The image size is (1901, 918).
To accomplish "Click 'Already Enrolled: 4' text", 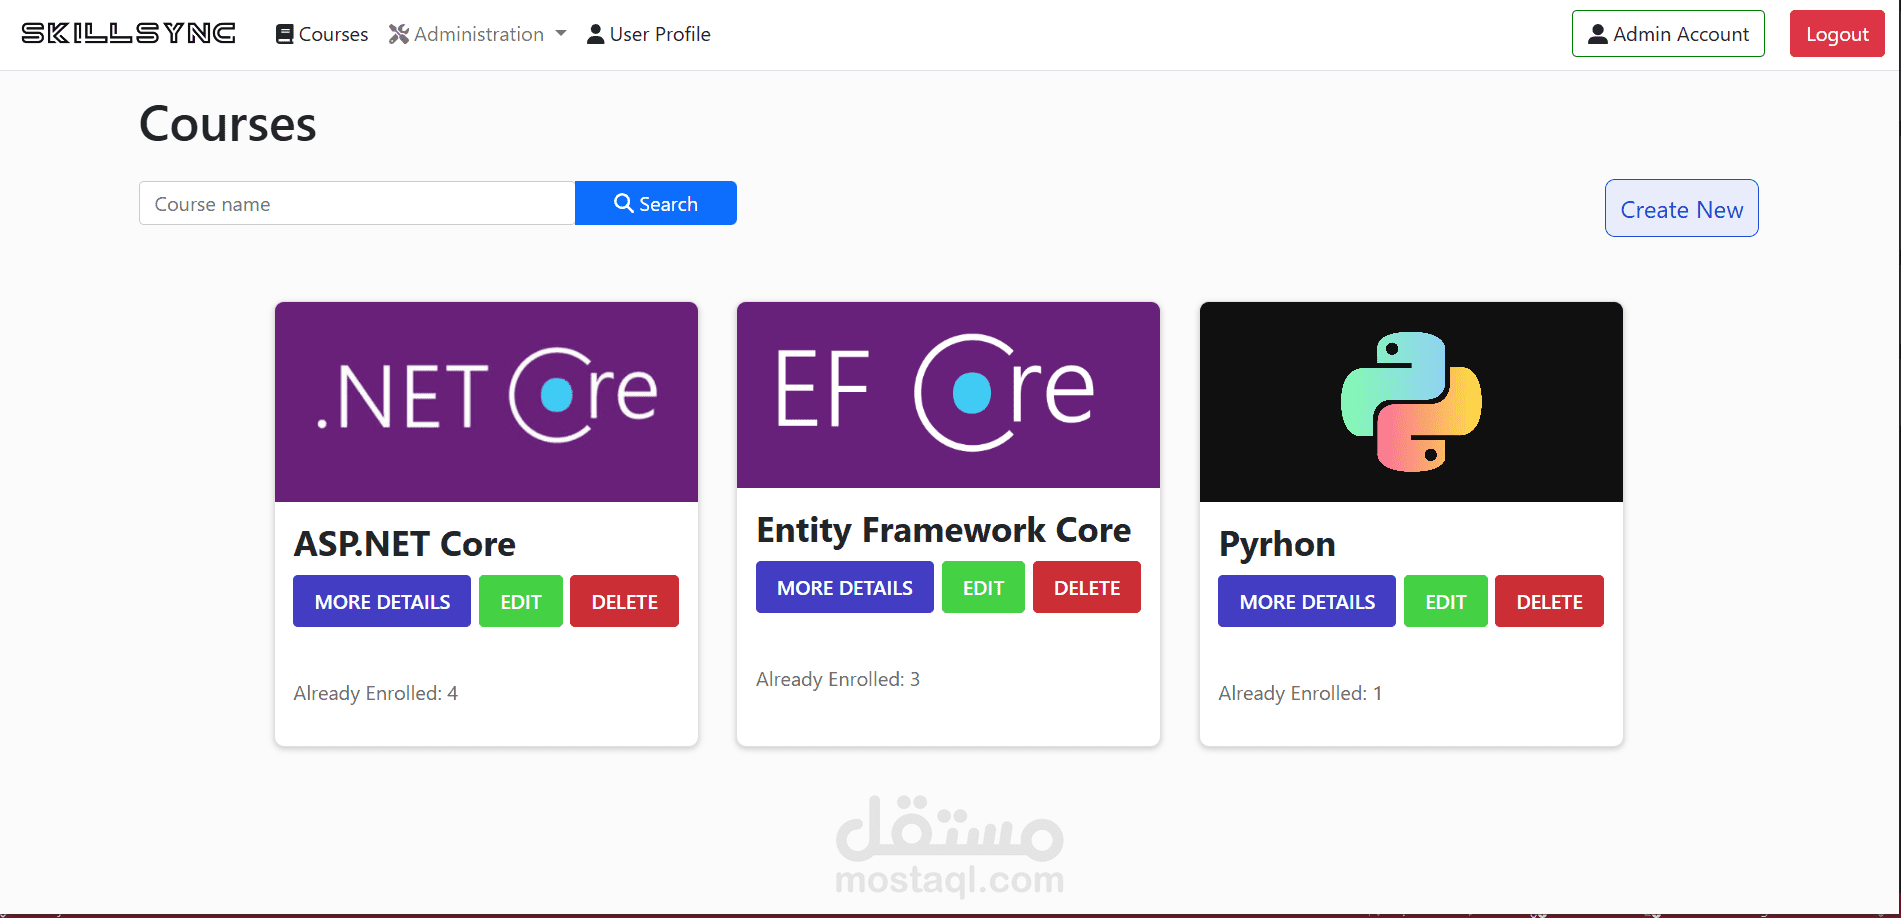I will click(x=376, y=693).
